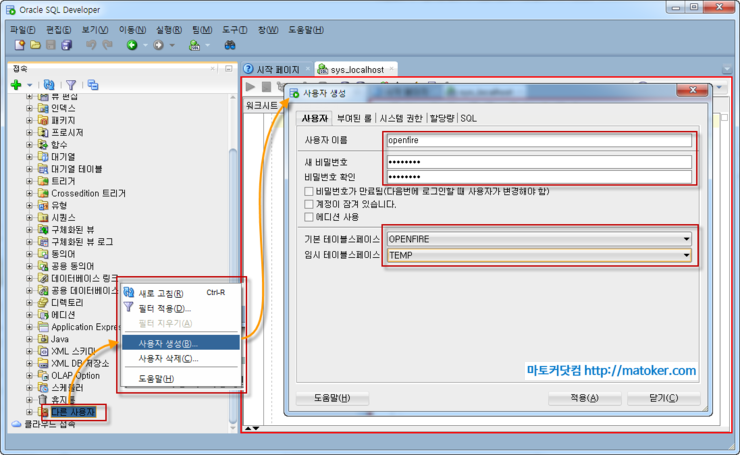Click the 패키지 folder icon
This screenshot has width=740, height=455.
[43, 120]
